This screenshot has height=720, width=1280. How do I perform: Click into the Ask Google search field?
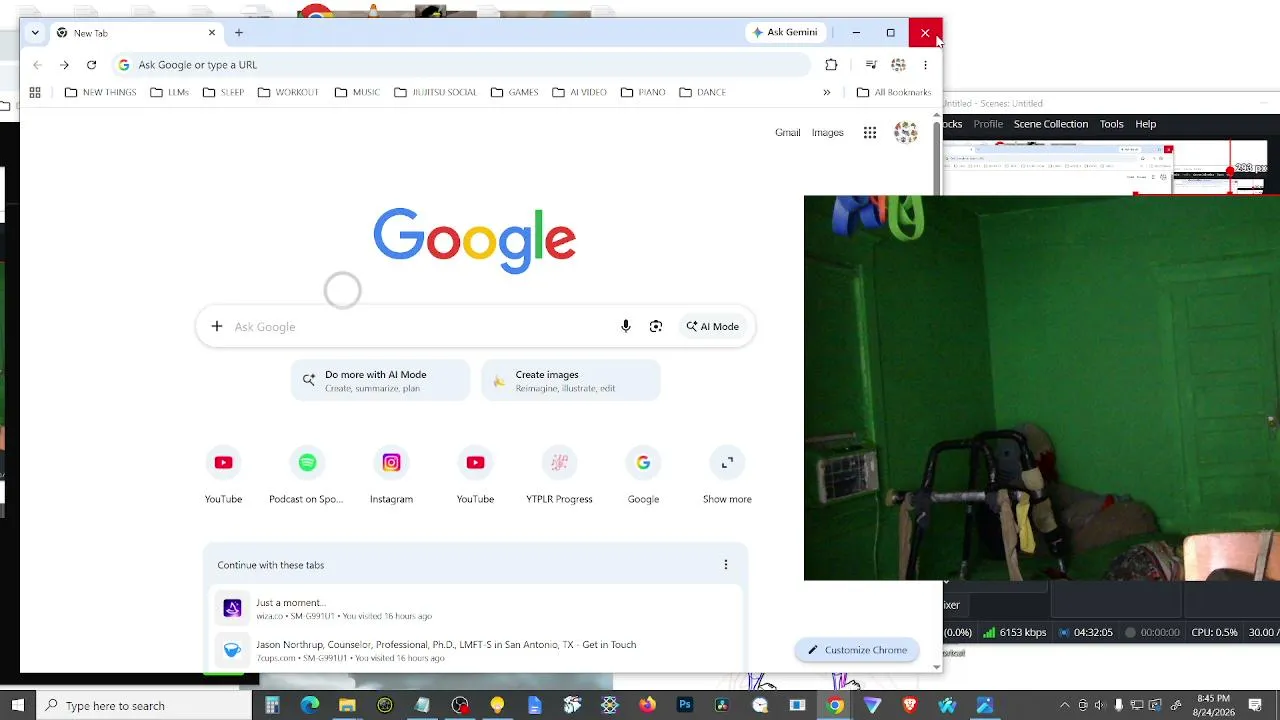tap(420, 327)
